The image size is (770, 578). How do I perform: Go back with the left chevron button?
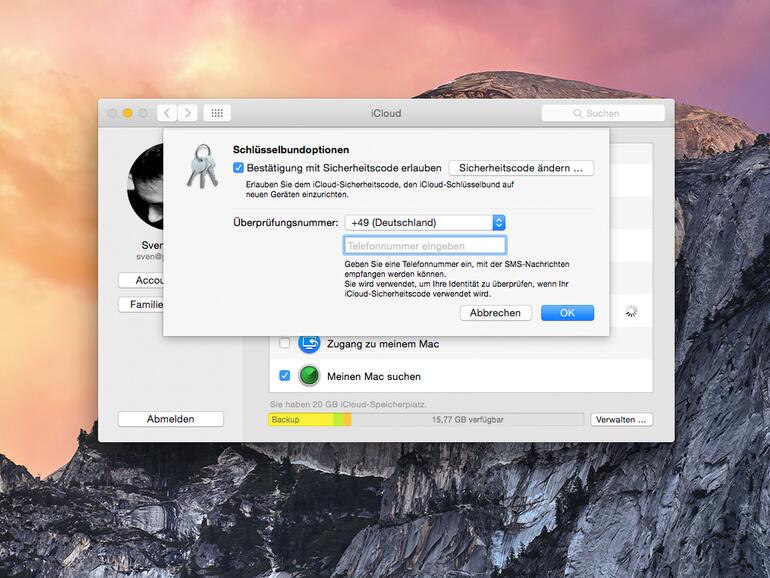click(167, 113)
